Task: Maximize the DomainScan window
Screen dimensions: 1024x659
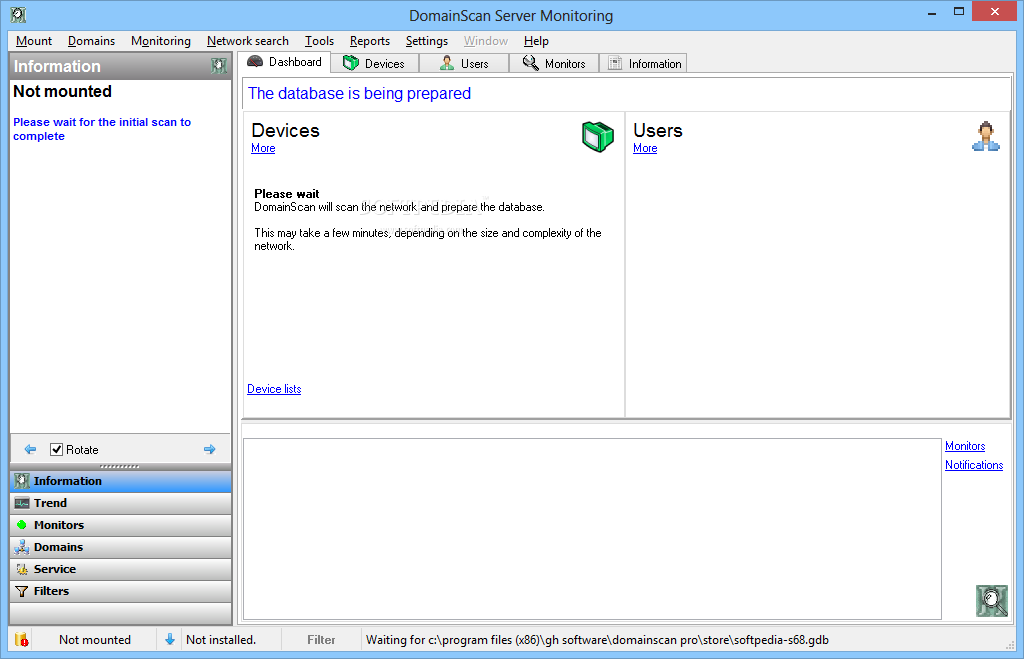Action: coord(959,12)
